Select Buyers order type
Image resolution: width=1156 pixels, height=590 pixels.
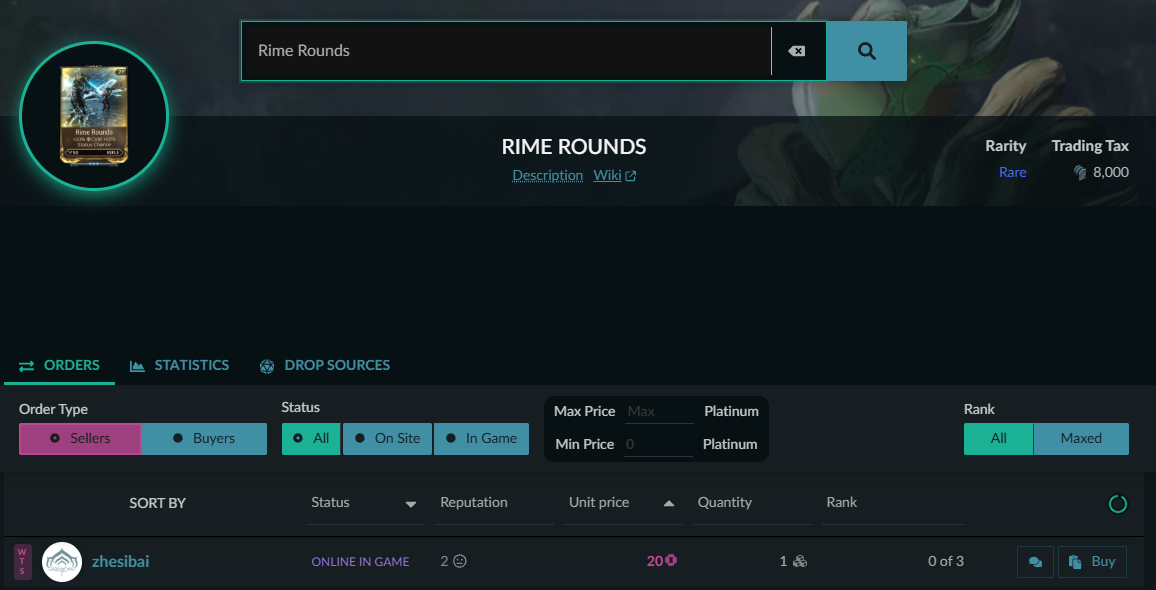tap(204, 439)
